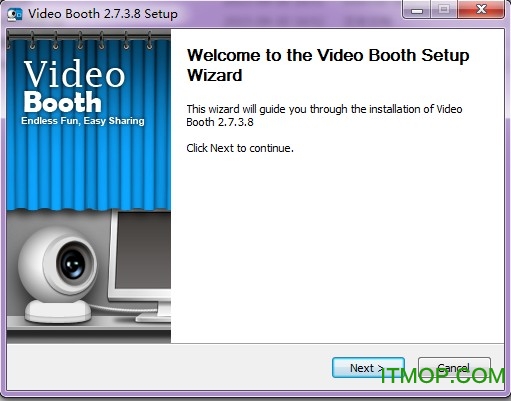Click the "Welcome to the Video Booth Setup Wizard" heading
511x401 pixels.
[x=328, y=65]
